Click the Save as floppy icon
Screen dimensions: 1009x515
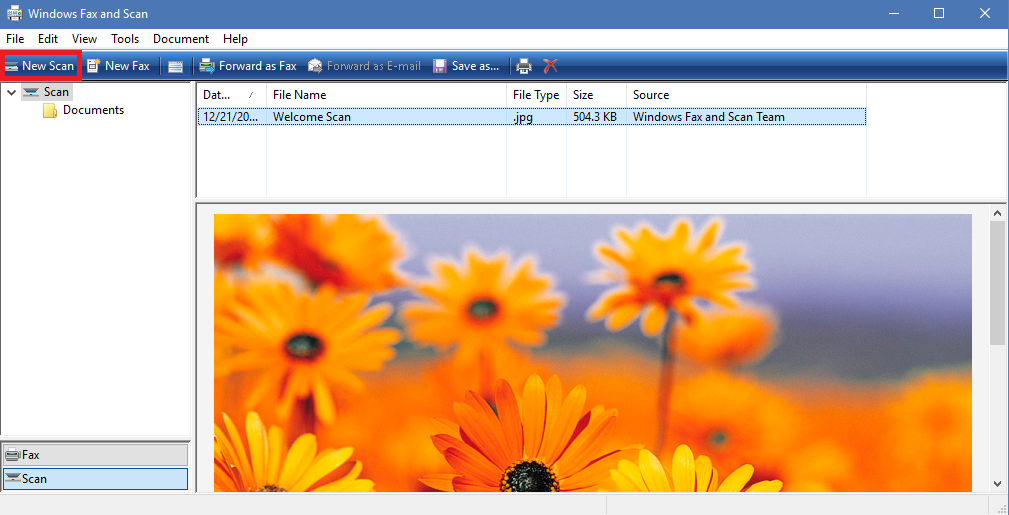click(440, 66)
